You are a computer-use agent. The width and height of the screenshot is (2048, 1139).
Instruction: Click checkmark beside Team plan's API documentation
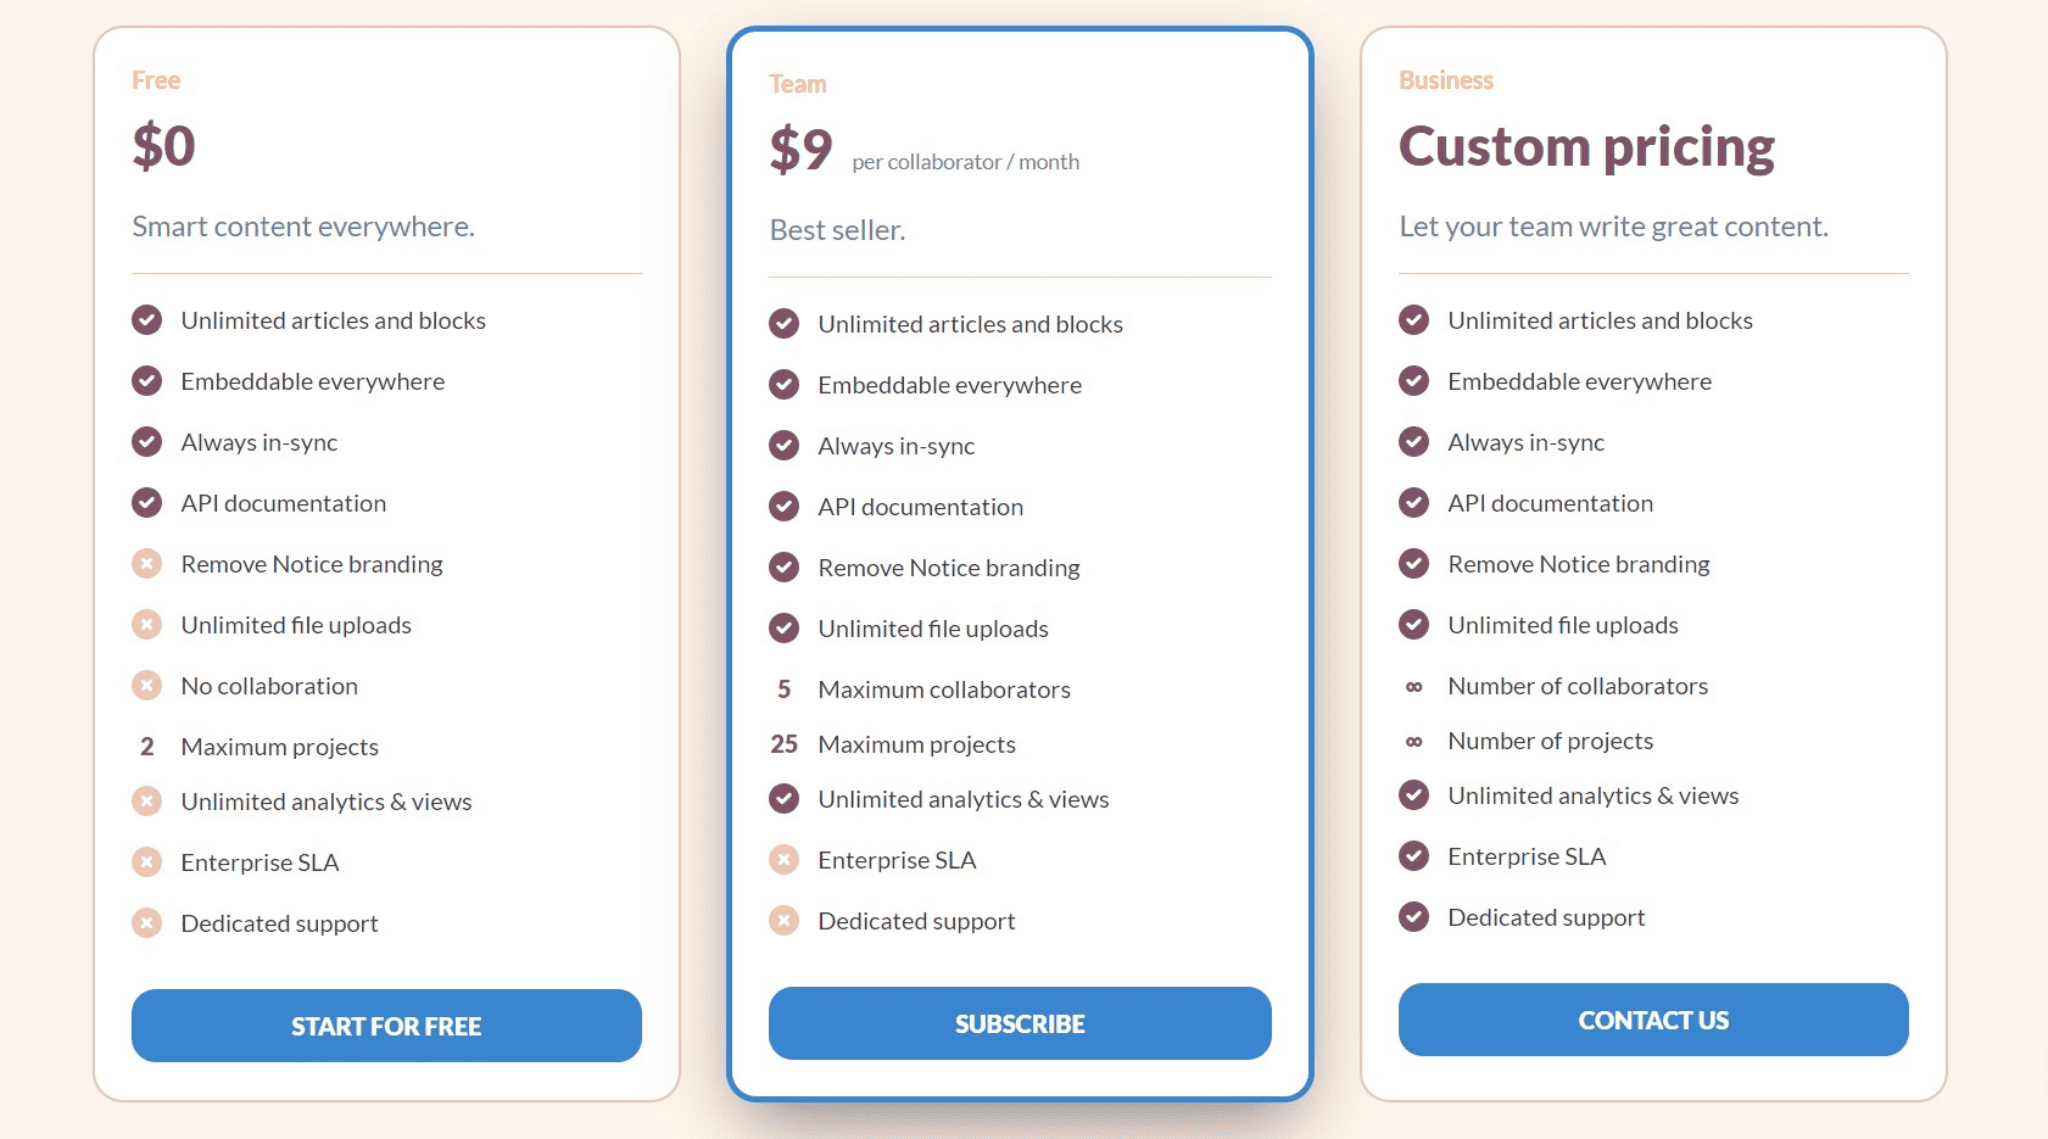pos(784,506)
